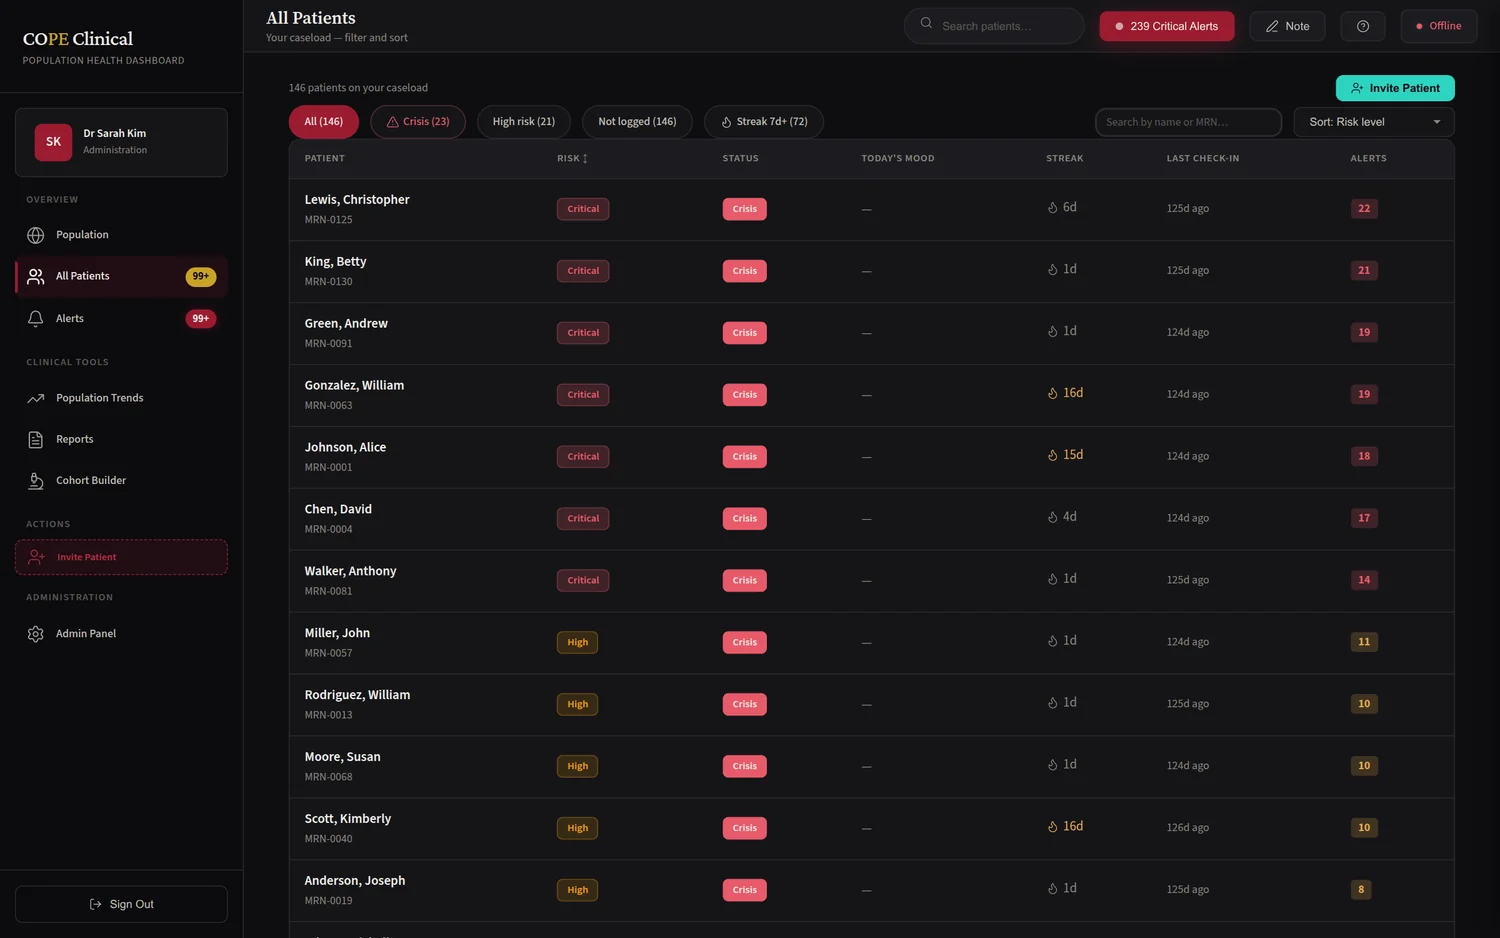This screenshot has width=1500, height=938.
Task: Click the Dr Sarah Kim profile card
Action: [121, 143]
